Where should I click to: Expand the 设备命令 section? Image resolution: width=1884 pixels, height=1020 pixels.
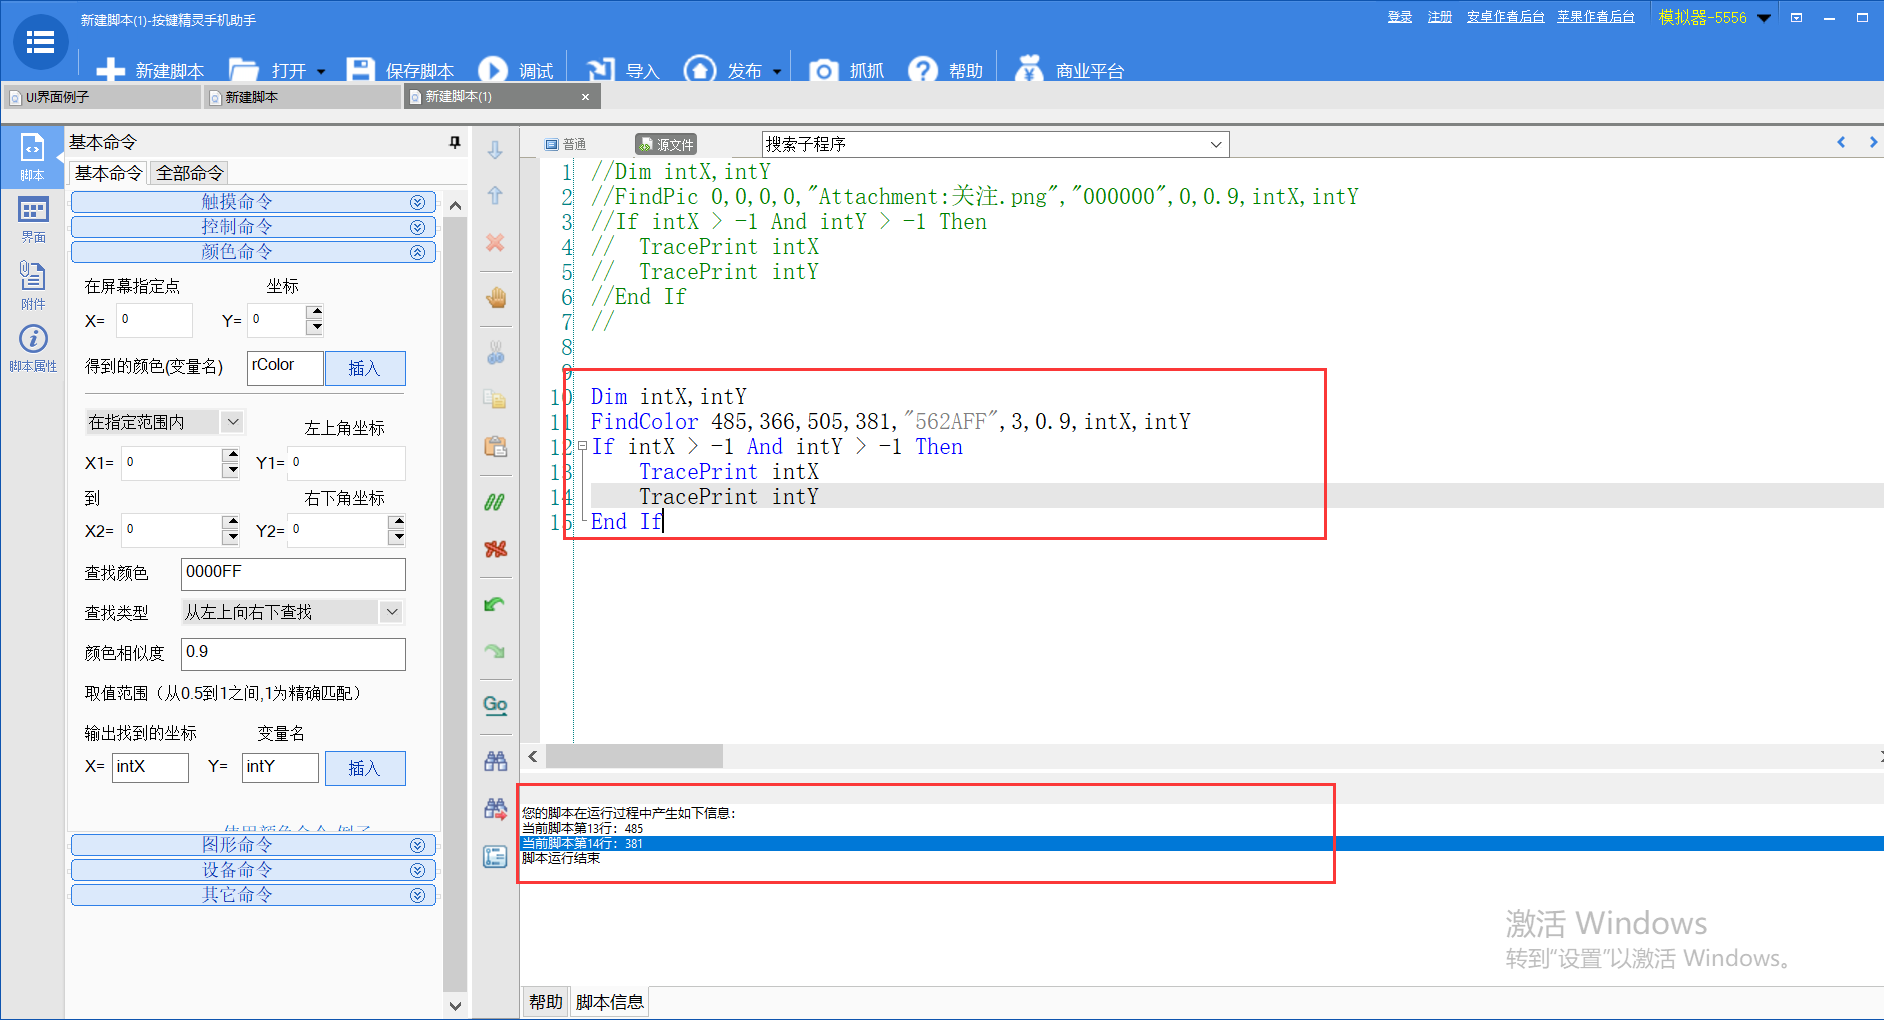[253, 870]
